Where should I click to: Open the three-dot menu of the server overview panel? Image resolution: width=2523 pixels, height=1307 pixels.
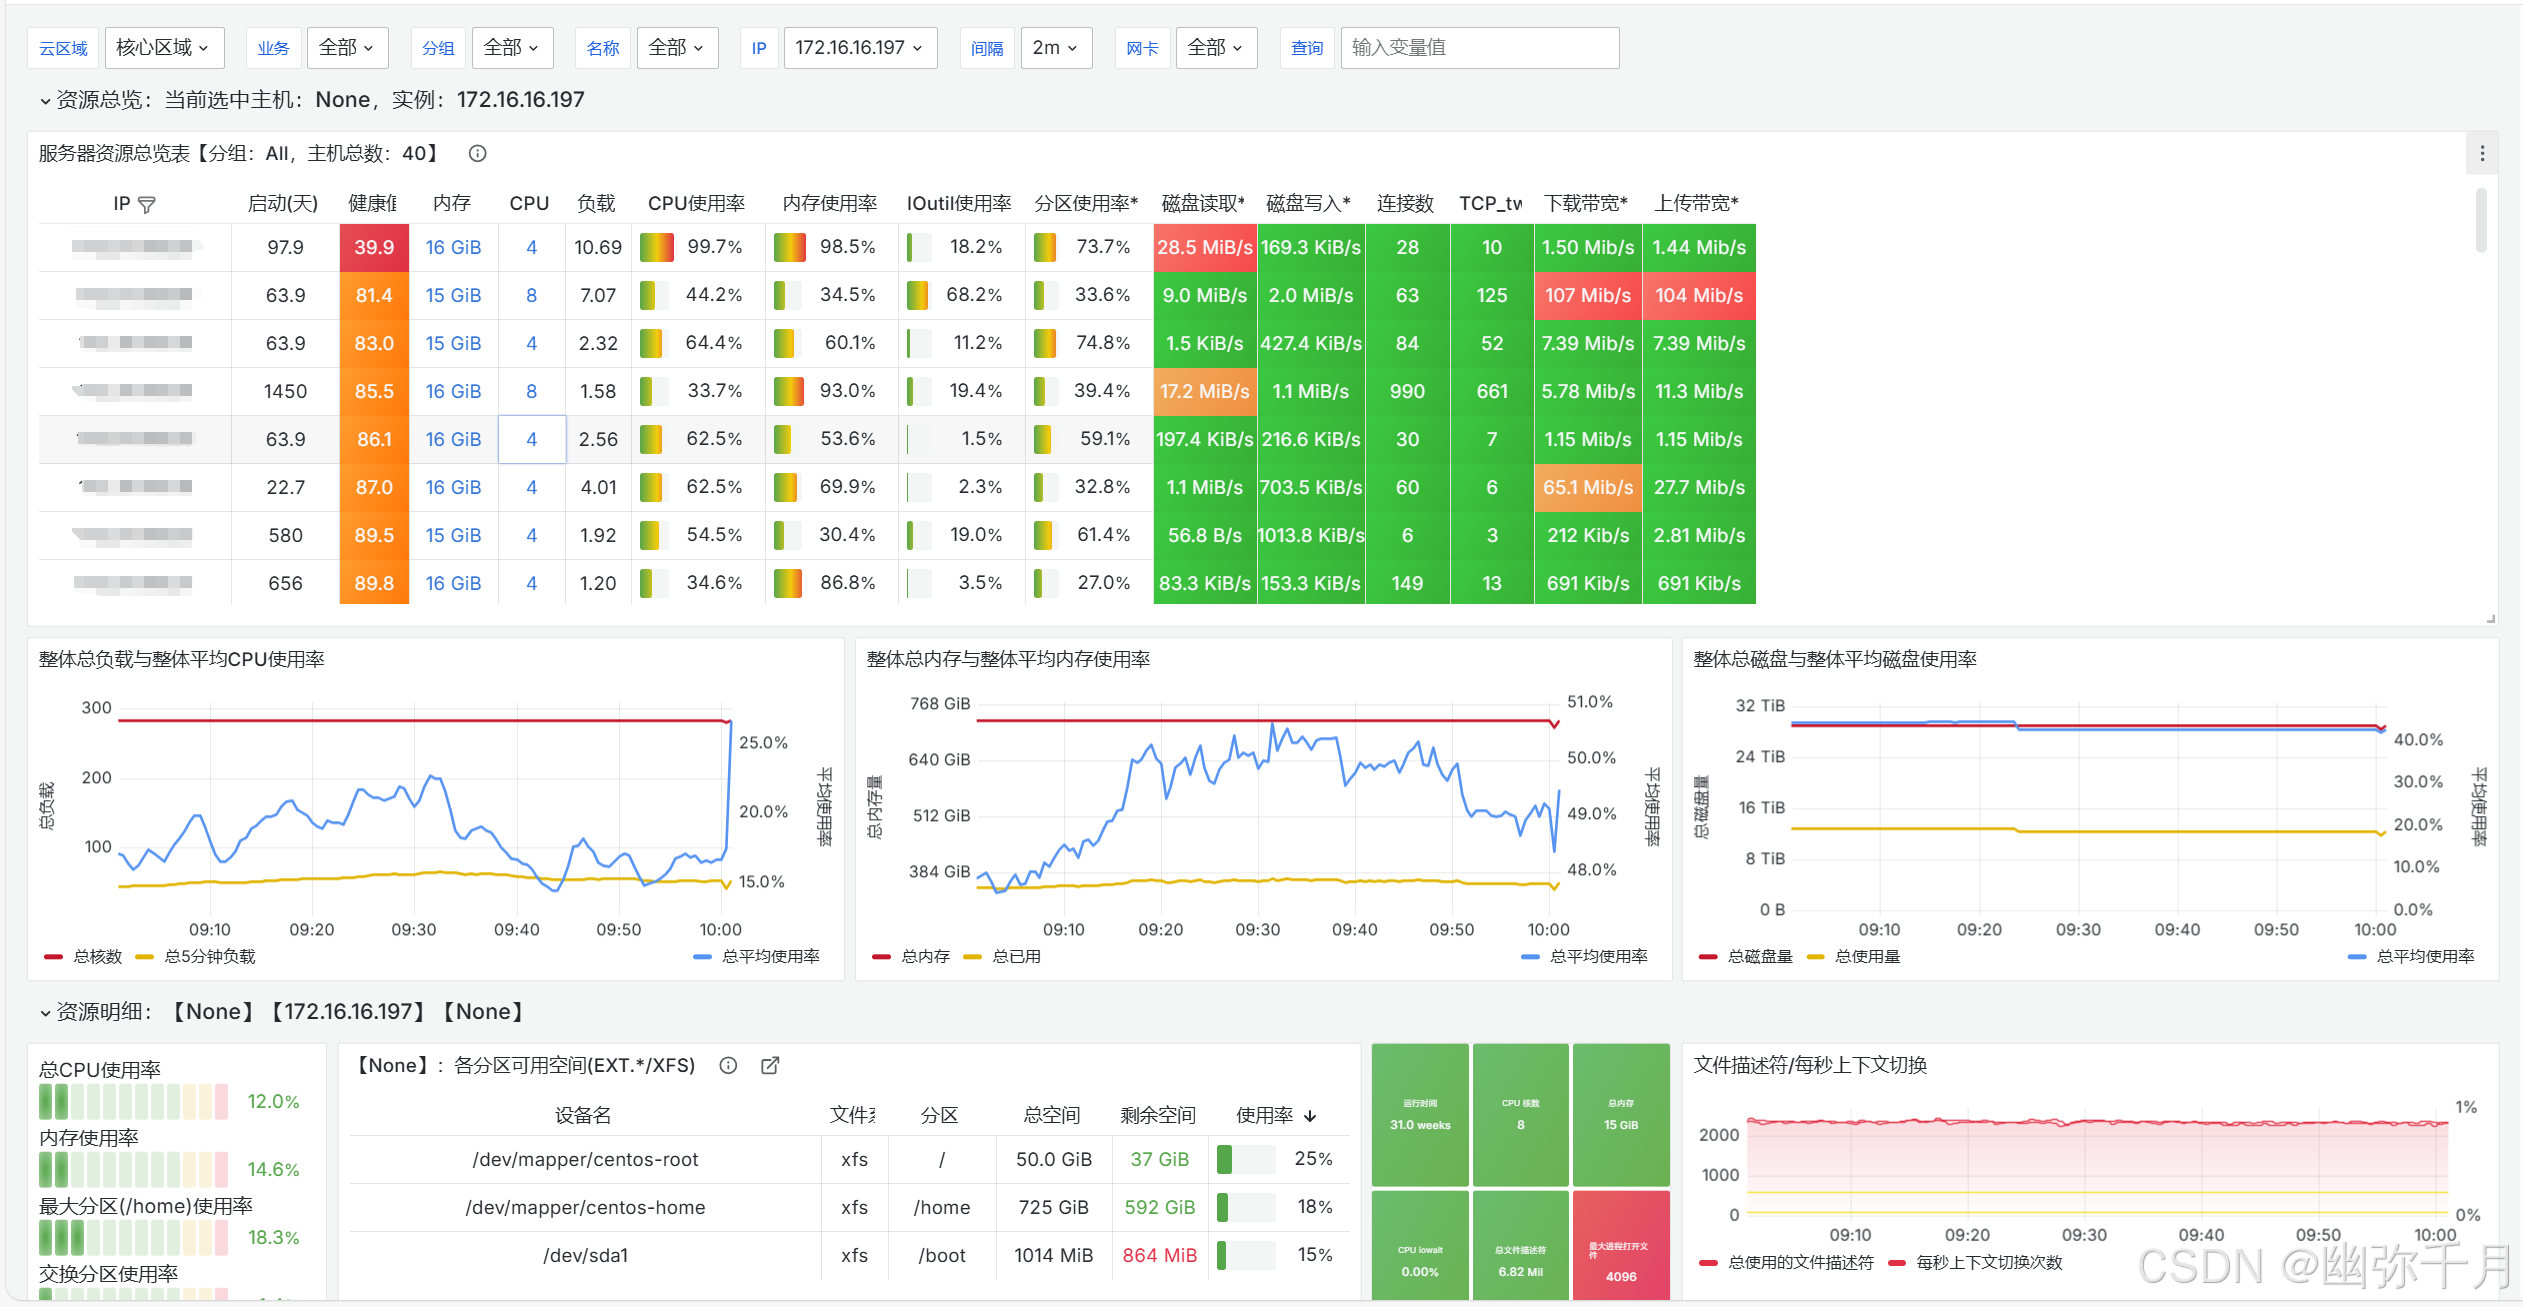(x=2482, y=154)
